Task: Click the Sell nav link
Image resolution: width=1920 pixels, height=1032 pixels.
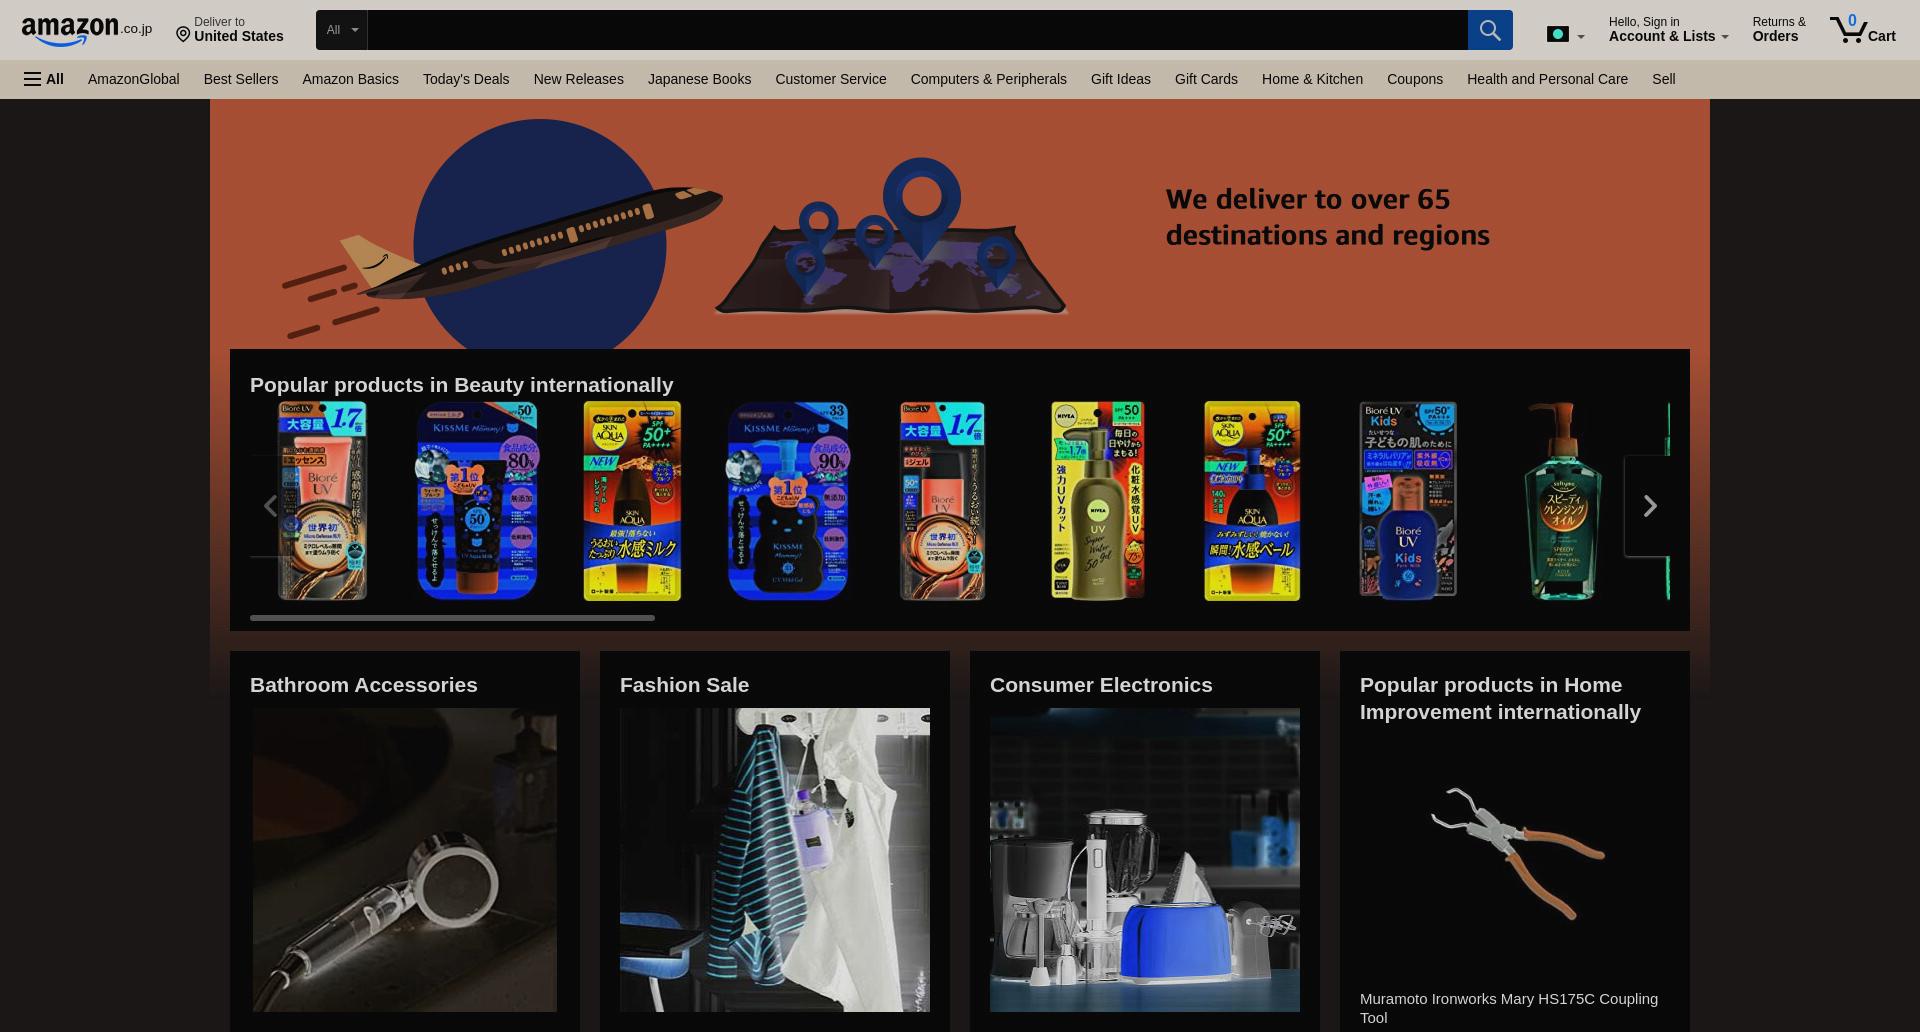Action: click(x=1663, y=79)
